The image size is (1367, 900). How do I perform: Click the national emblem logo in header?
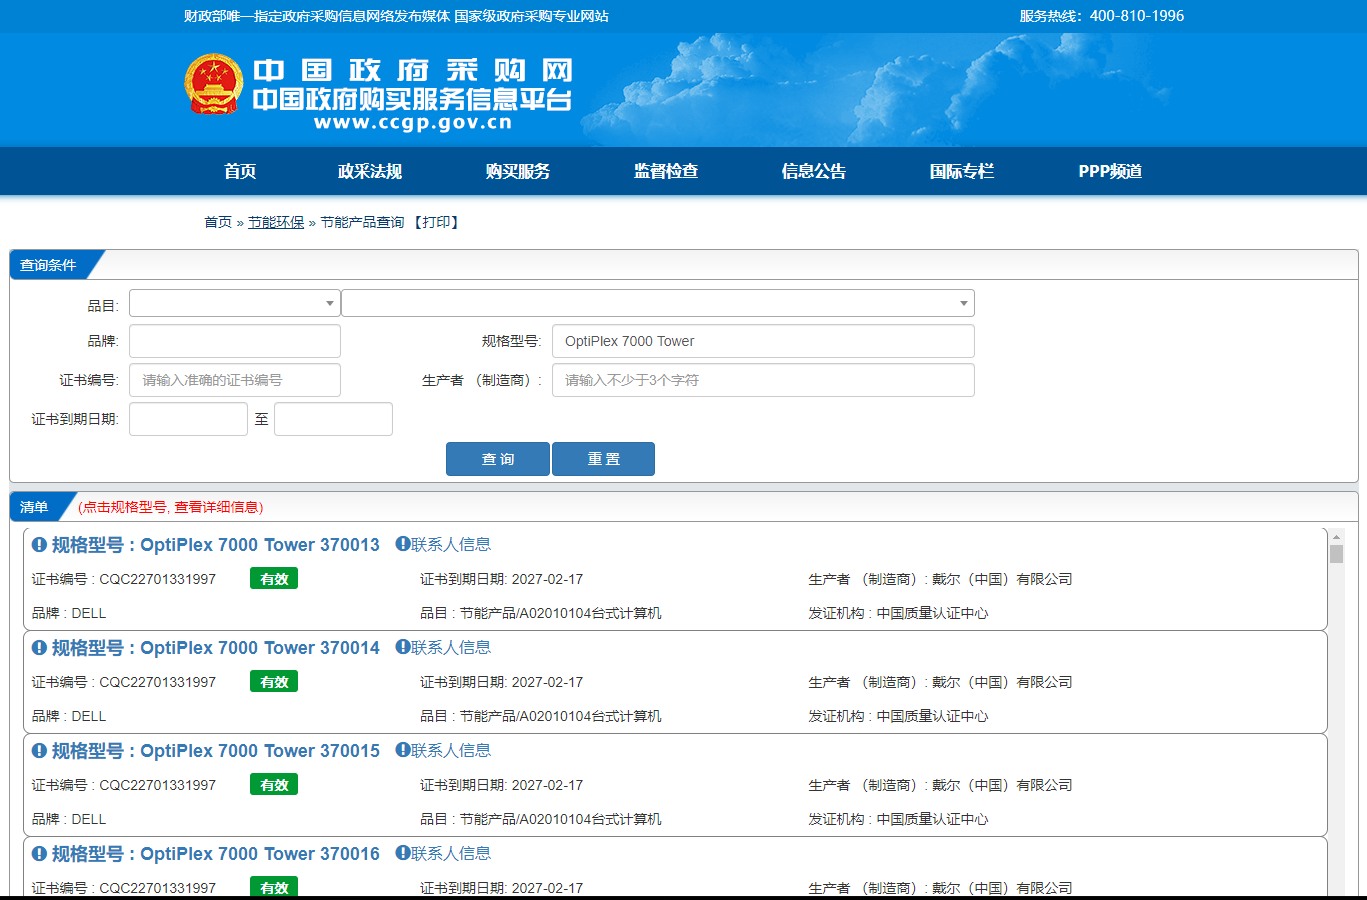(213, 85)
